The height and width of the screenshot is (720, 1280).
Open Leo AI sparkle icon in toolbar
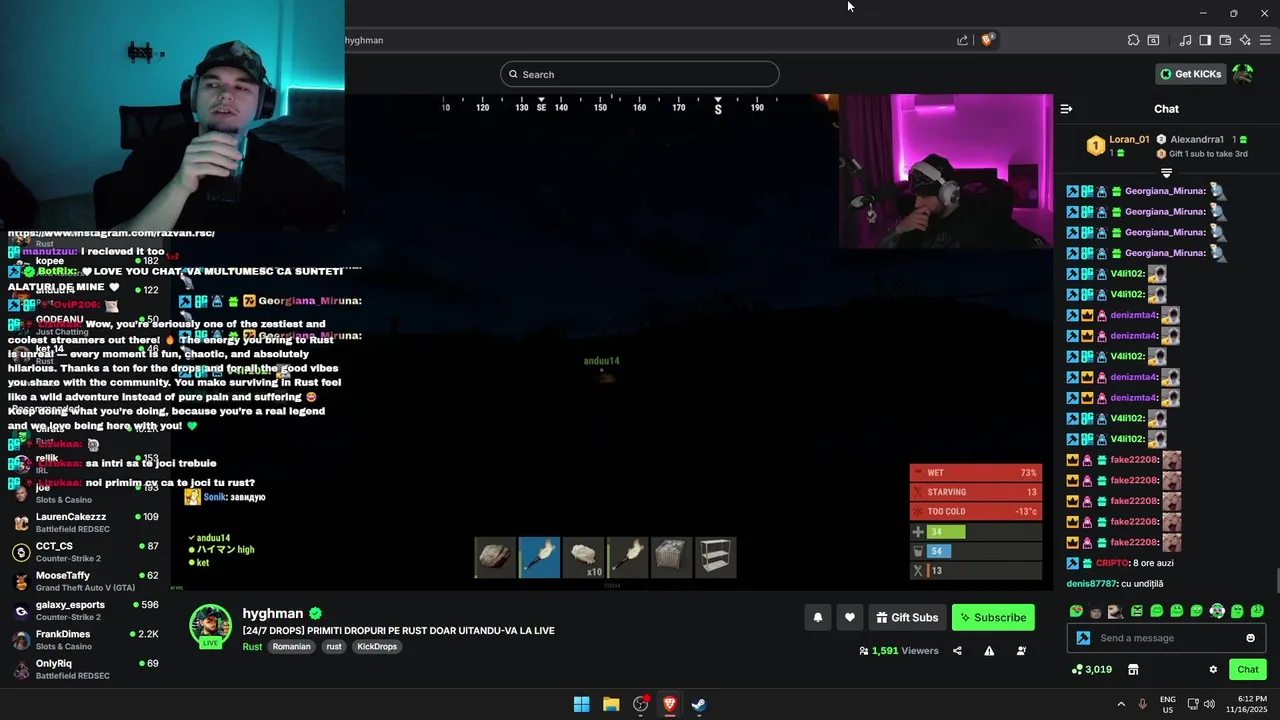click(x=1245, y=40)
